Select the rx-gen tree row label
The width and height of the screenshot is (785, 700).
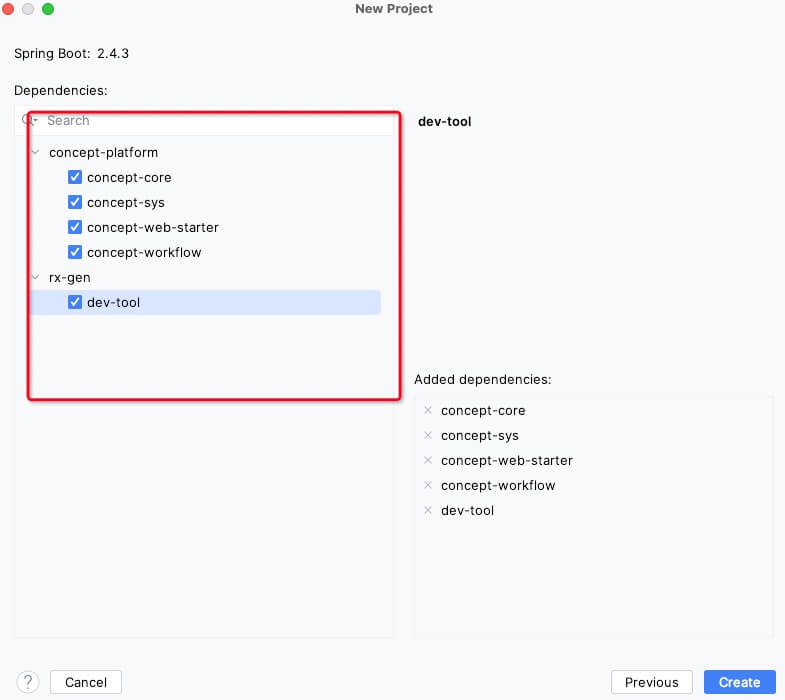pyautogui.click(x=70, y=277)
